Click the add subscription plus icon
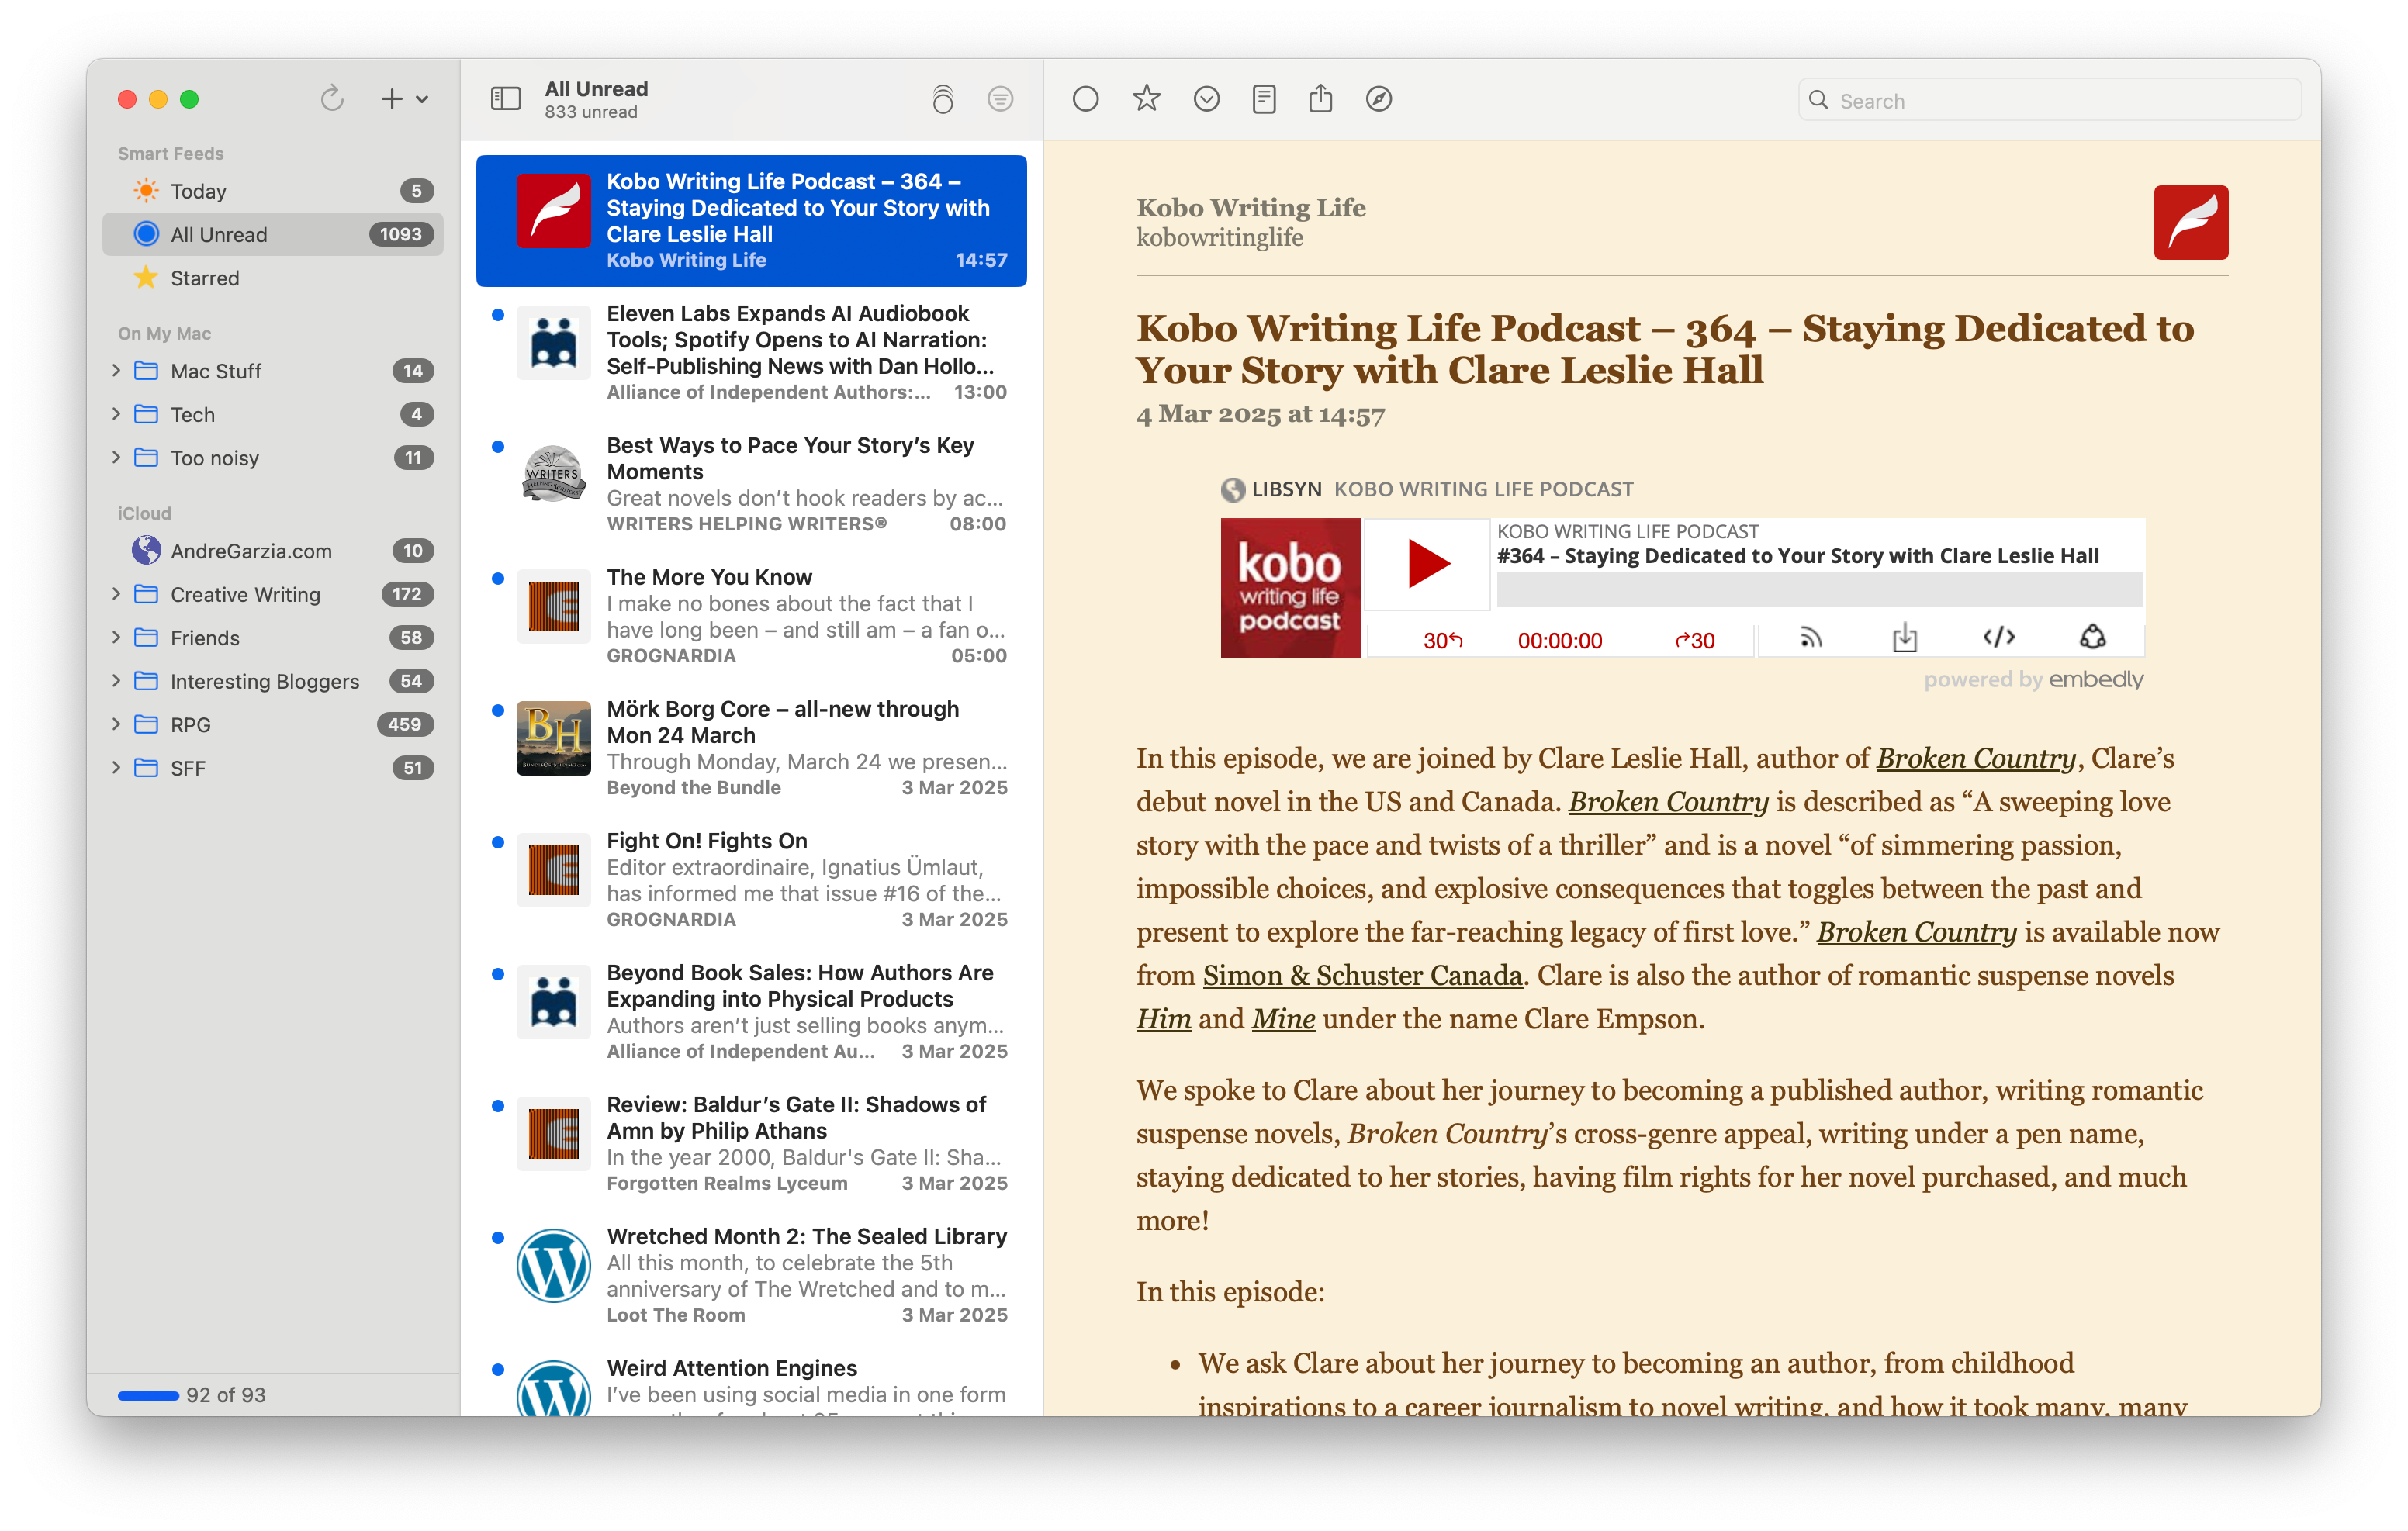 point(393,100)
